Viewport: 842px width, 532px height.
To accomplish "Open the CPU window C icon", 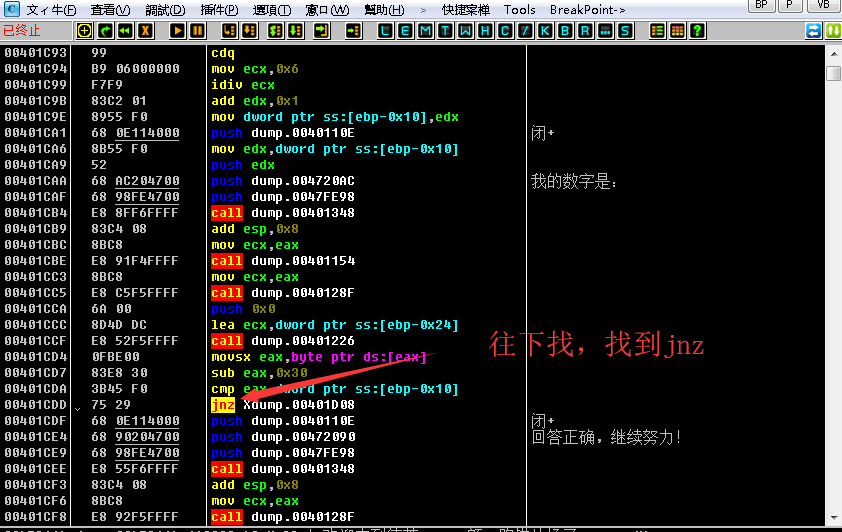I will point(505,31).
